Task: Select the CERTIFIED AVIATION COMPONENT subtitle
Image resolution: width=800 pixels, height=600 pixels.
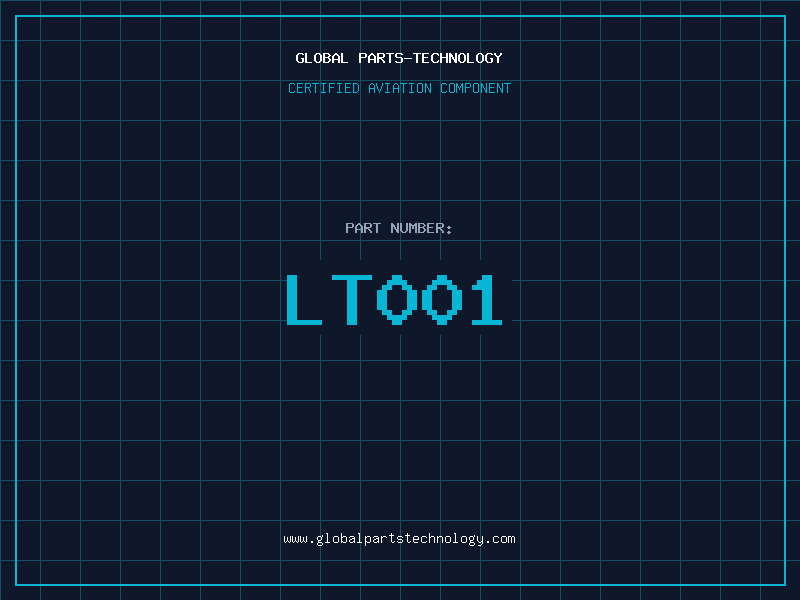Action: 399,88
